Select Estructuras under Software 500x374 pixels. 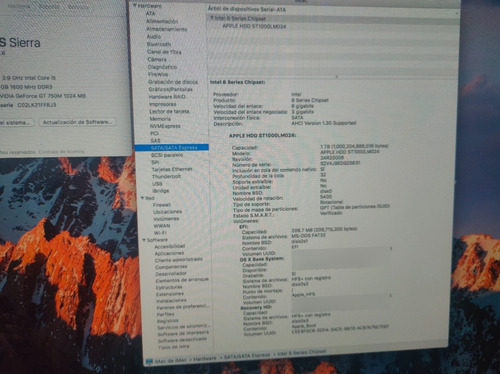169,287
